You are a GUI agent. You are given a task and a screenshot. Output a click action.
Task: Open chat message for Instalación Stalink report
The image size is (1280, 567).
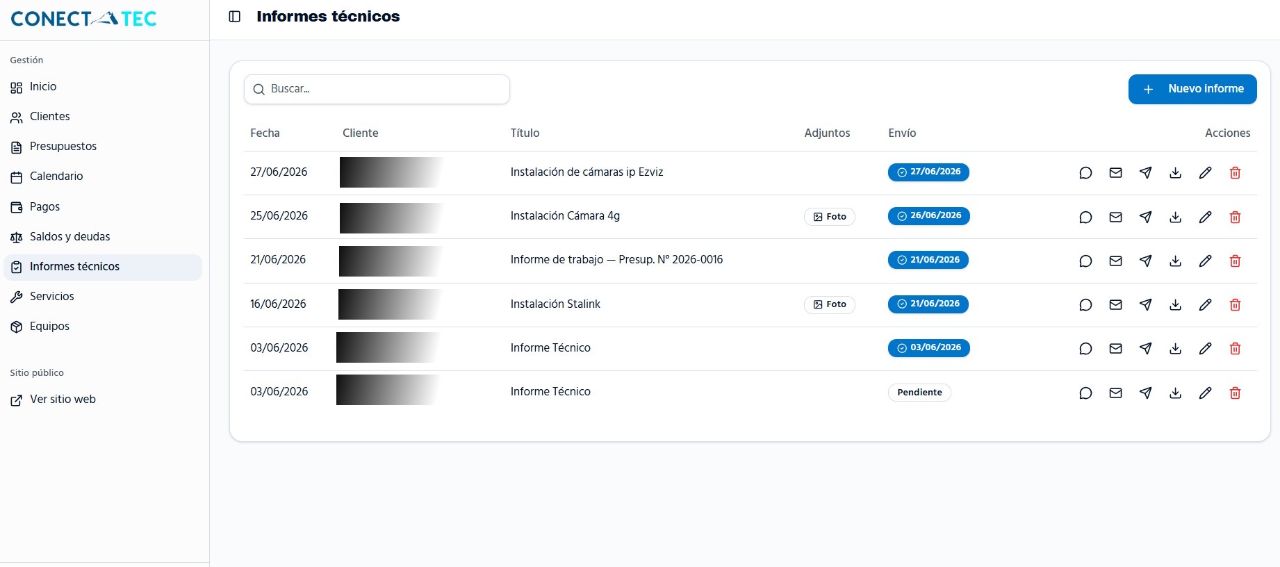(x=1085, y=305)
